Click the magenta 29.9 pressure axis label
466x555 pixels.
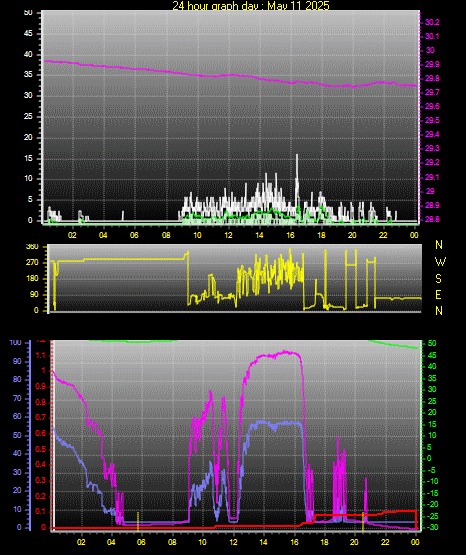(x=432, y=64)
